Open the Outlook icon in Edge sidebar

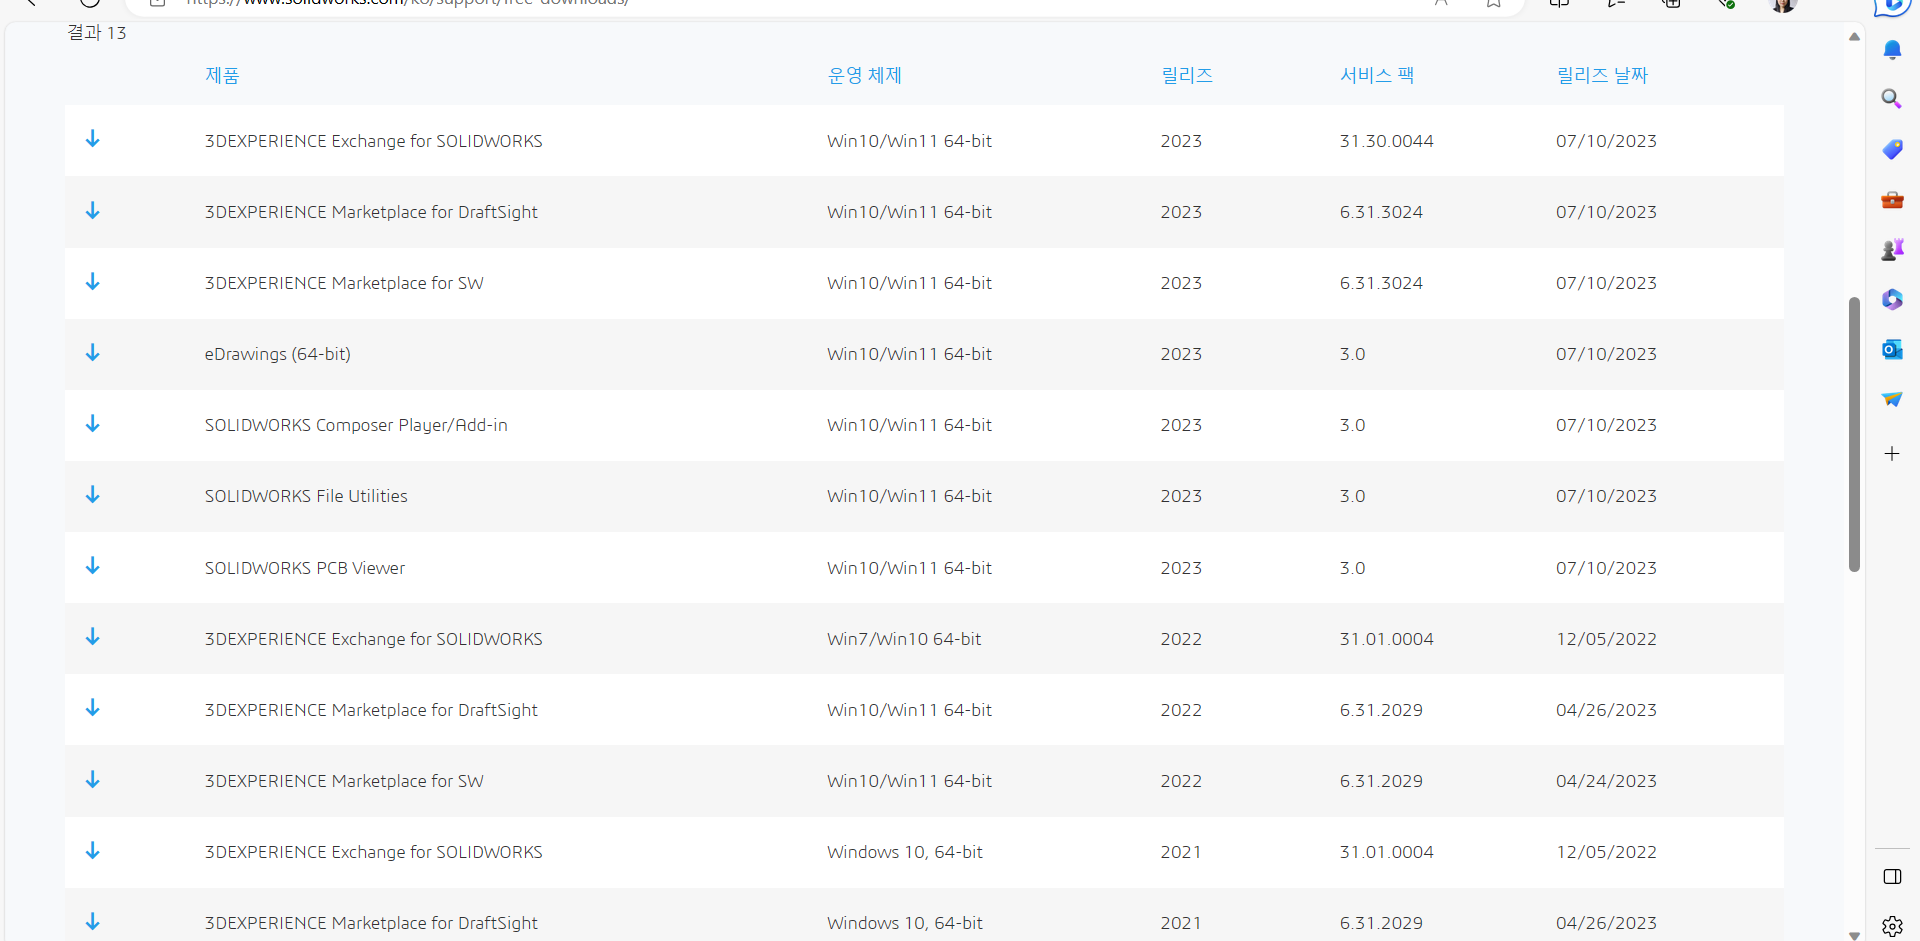pos(1892,349)
